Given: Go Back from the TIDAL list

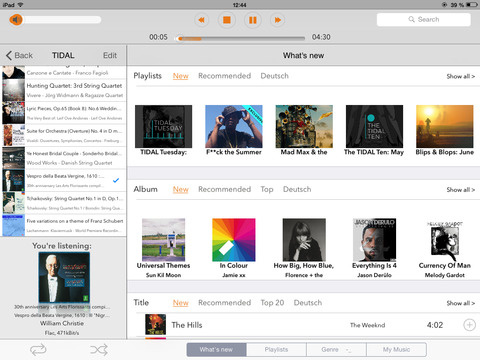Looking at the screenshot, I should point(19,55).
